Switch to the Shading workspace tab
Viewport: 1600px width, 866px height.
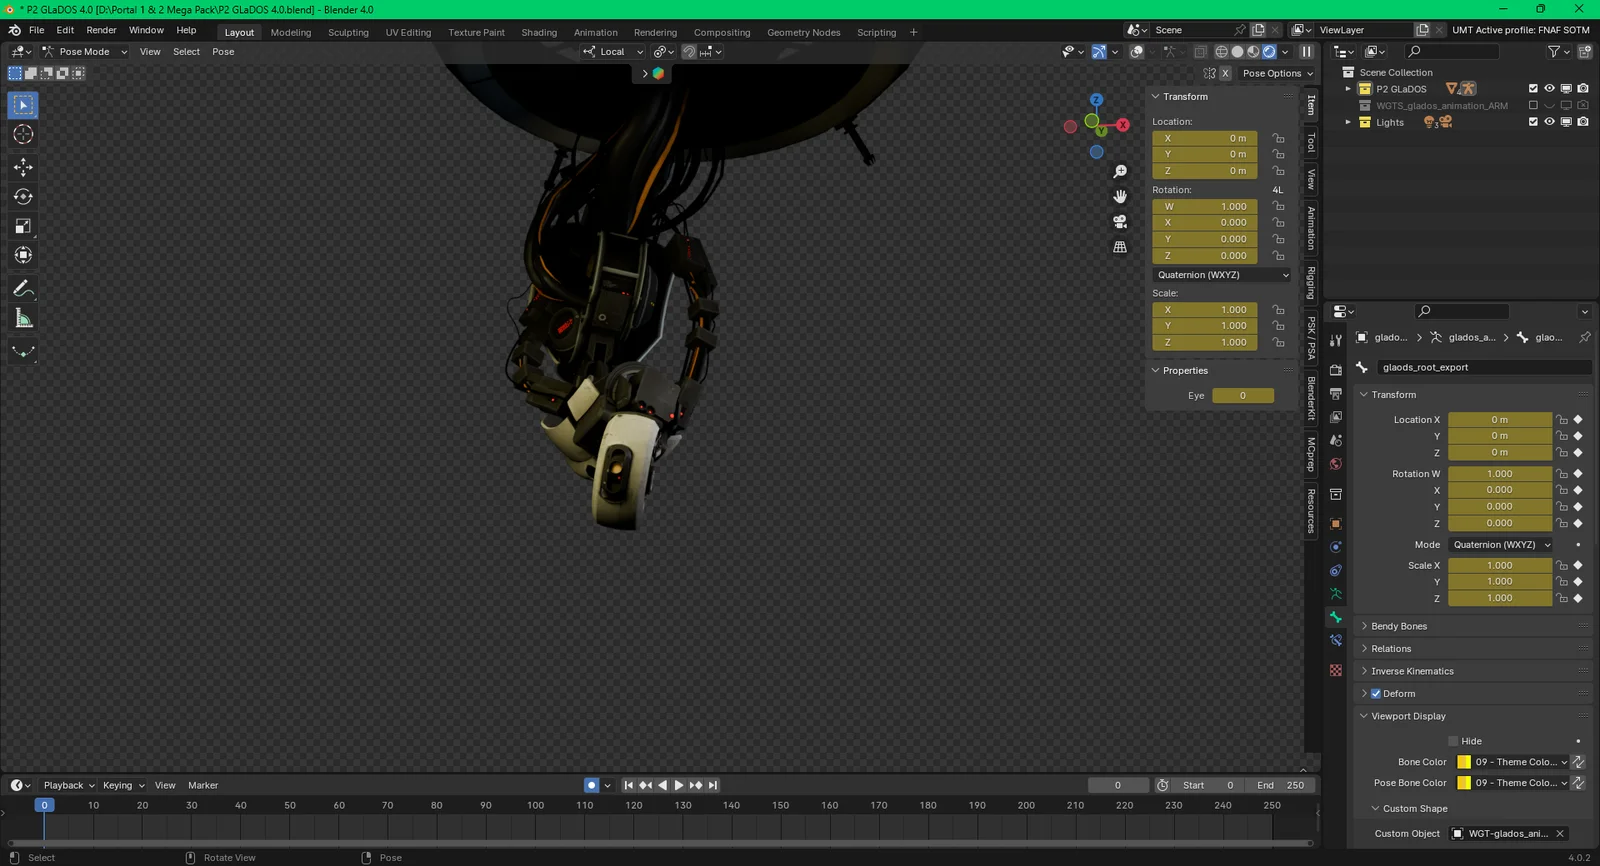click(539, 32)
